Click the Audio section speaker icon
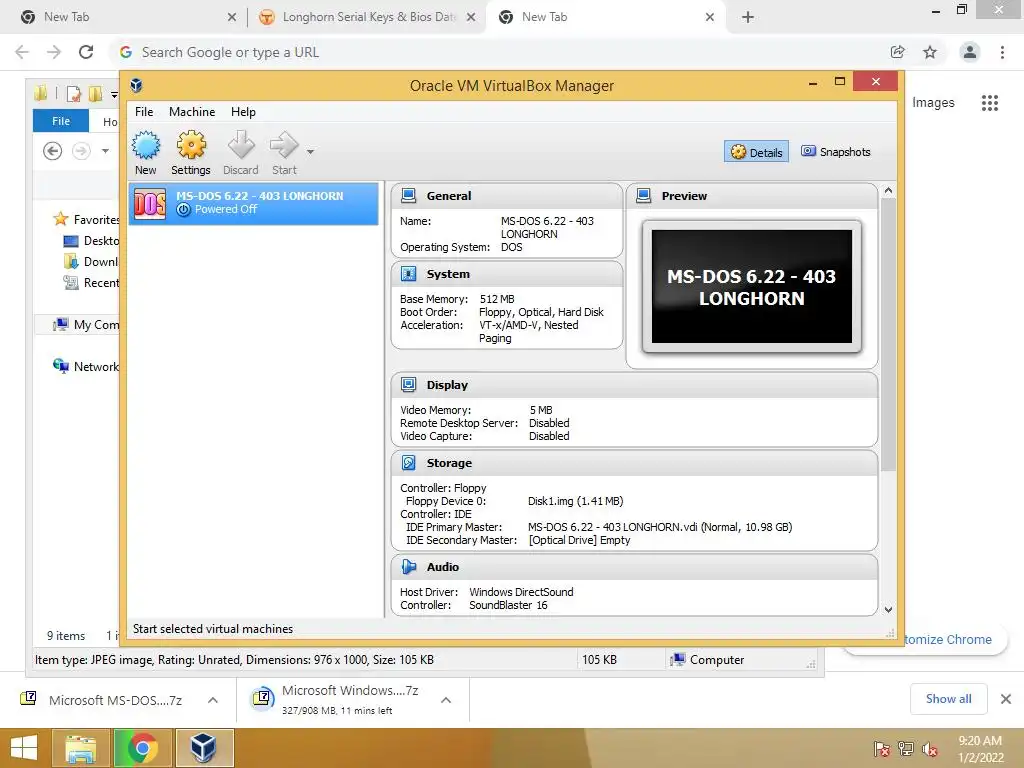Image resolution: width=1024 pixels, height=768 pixels. tap(409, 566)
